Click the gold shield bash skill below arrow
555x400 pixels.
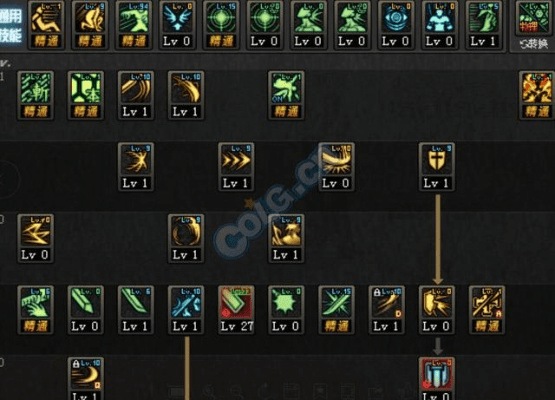point(436,310)
